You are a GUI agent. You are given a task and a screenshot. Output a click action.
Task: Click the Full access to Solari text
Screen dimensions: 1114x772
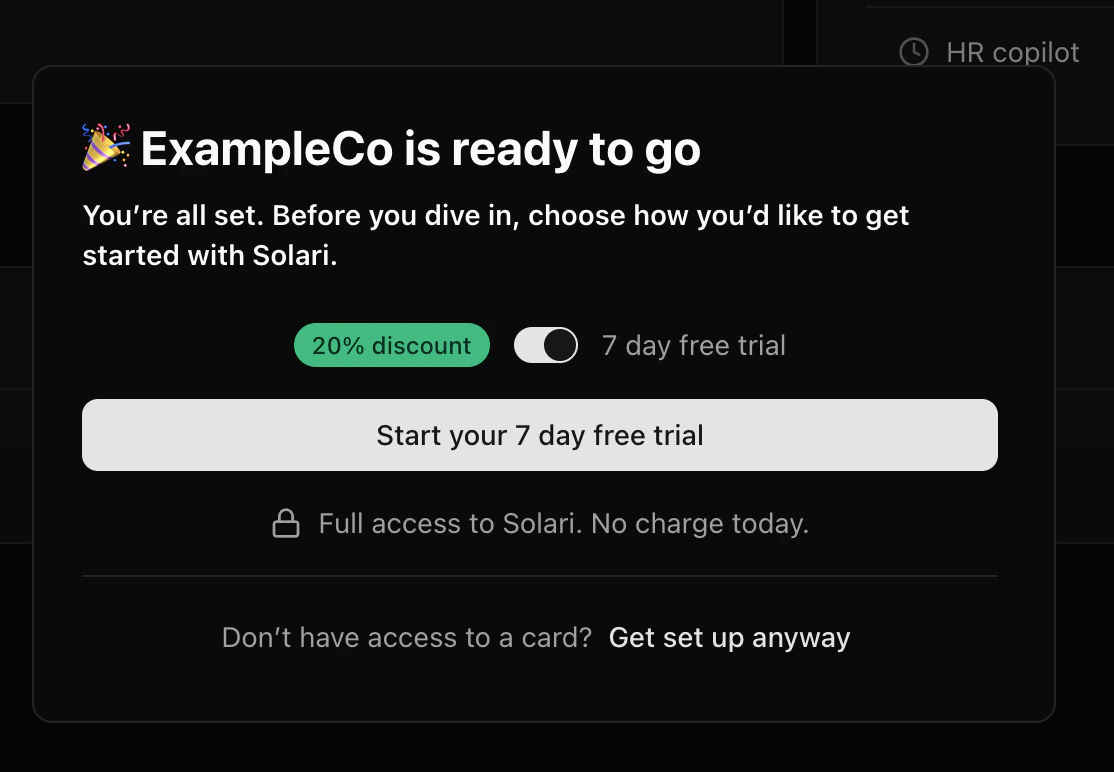(563, 523)
